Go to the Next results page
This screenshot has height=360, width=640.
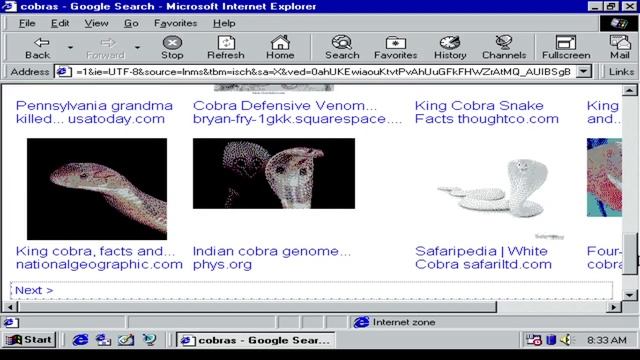(x=34, y=290)
